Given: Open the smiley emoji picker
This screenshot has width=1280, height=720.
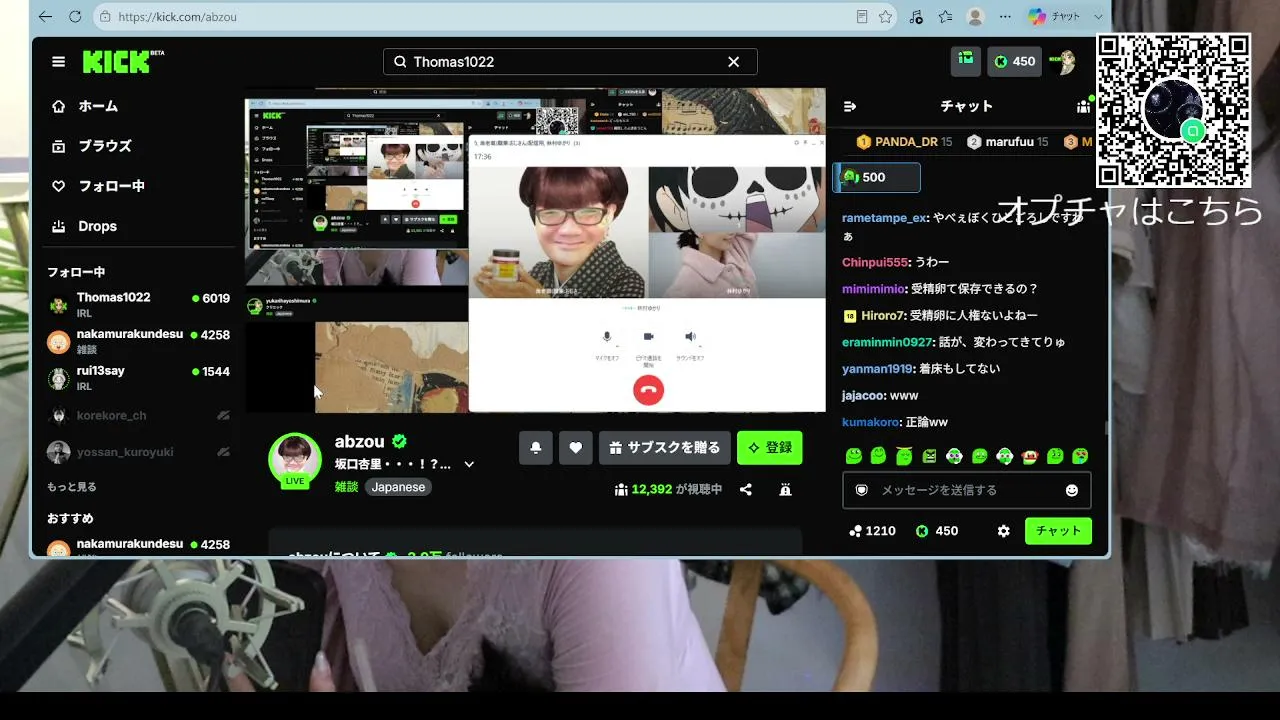Looking at the screenshot, I should [1072, 490].
